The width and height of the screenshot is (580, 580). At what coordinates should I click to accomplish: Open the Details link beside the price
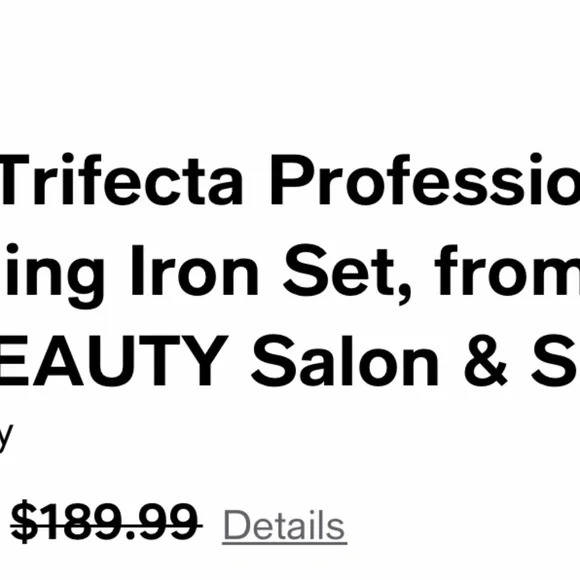tap(284, 525)
